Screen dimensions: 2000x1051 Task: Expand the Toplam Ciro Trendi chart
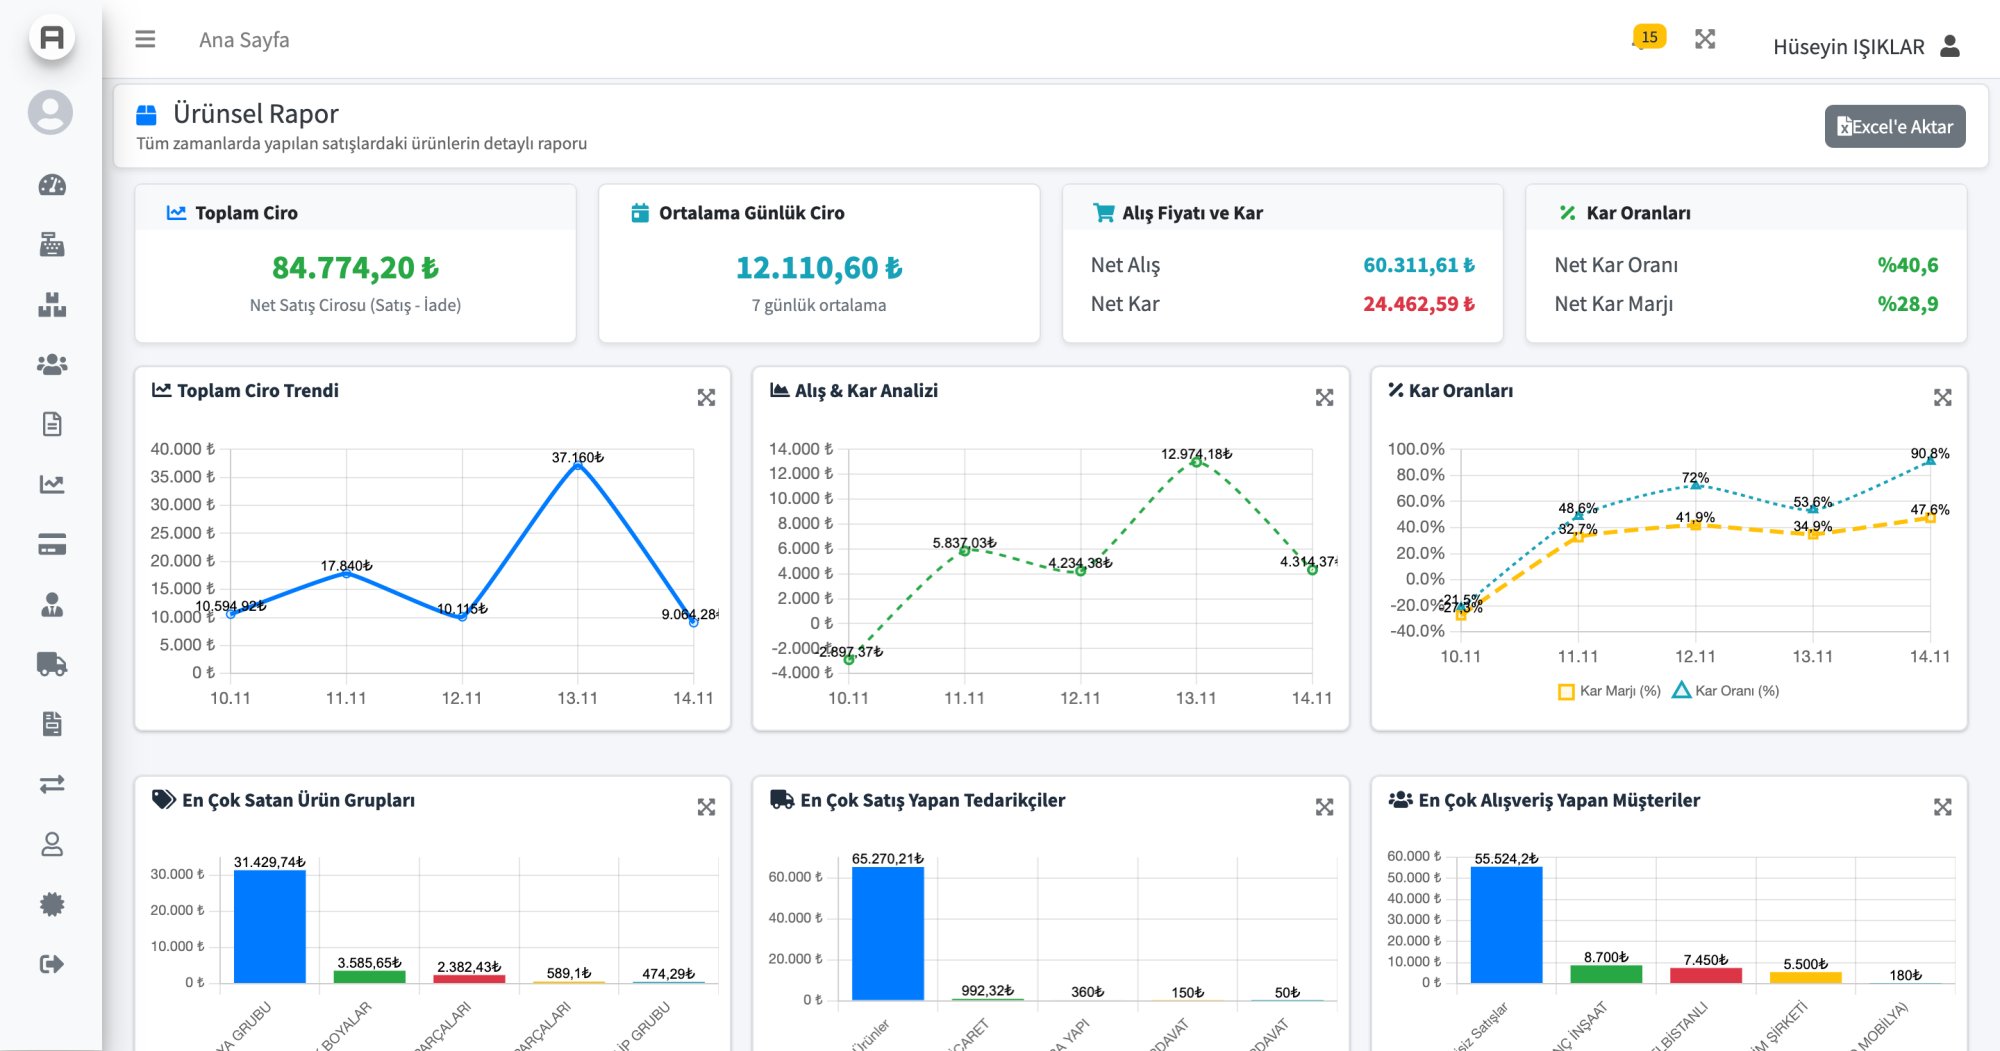706,398
